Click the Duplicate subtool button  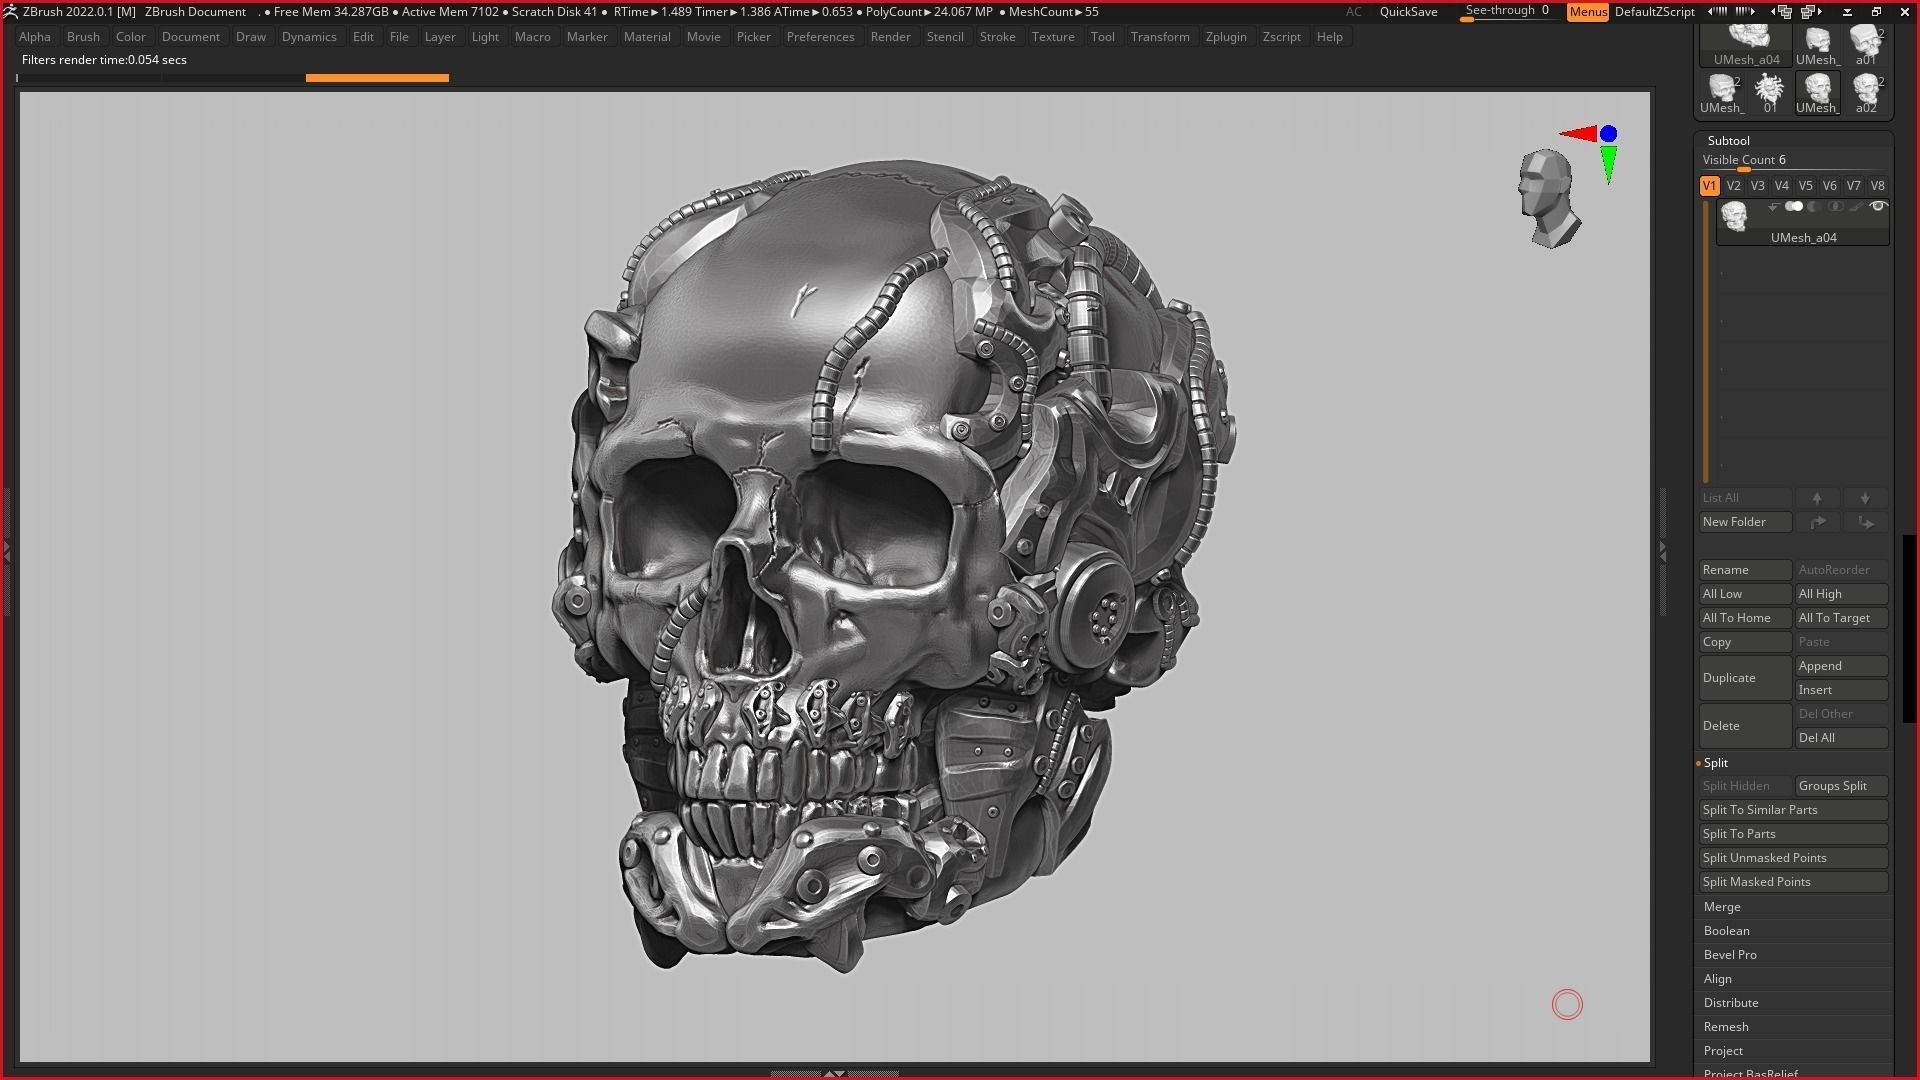(x=1745, y=678)
